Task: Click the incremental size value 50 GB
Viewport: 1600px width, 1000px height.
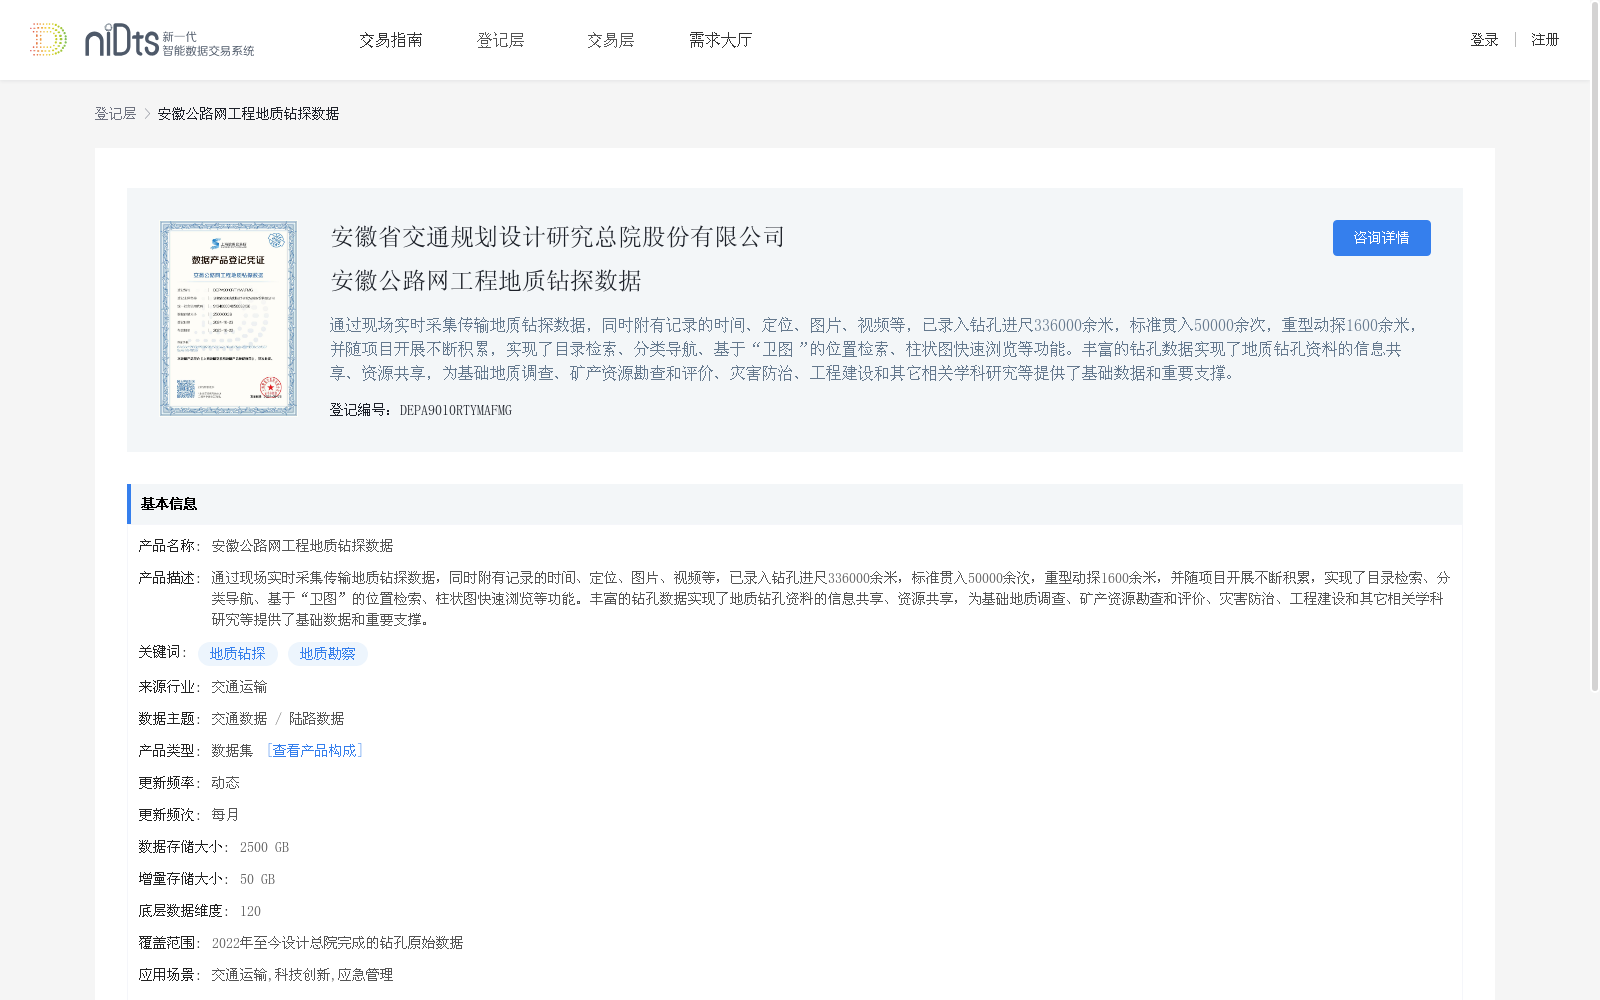Action: tap(257, 879)
